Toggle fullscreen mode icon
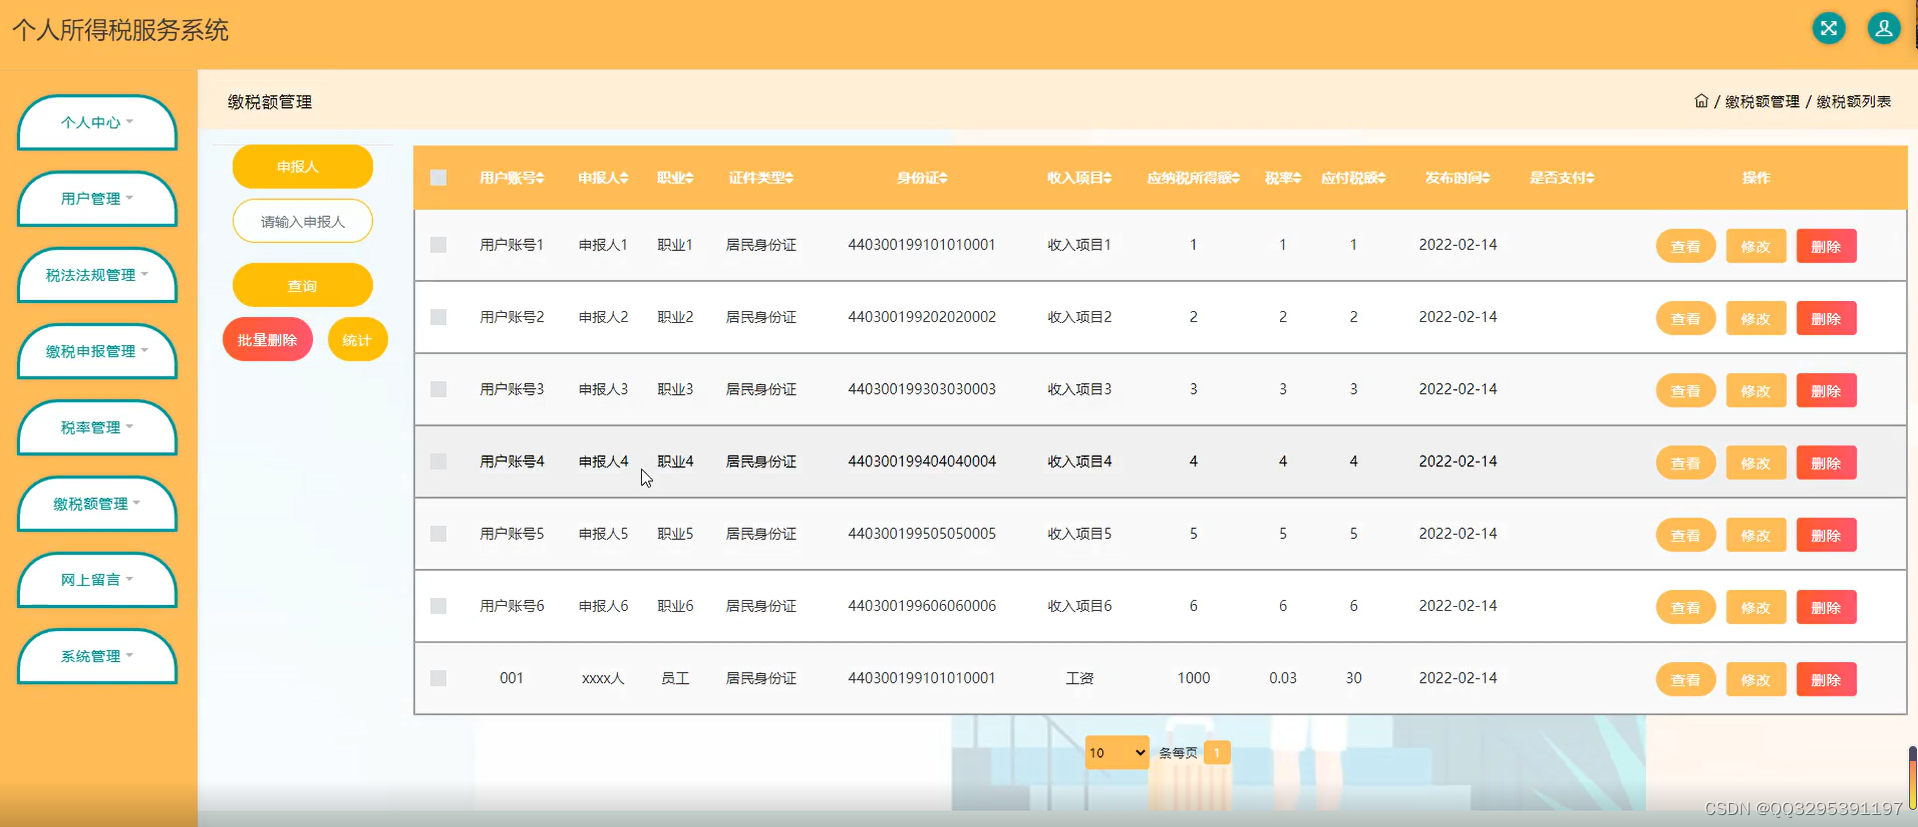 [x=1829, y=28]
